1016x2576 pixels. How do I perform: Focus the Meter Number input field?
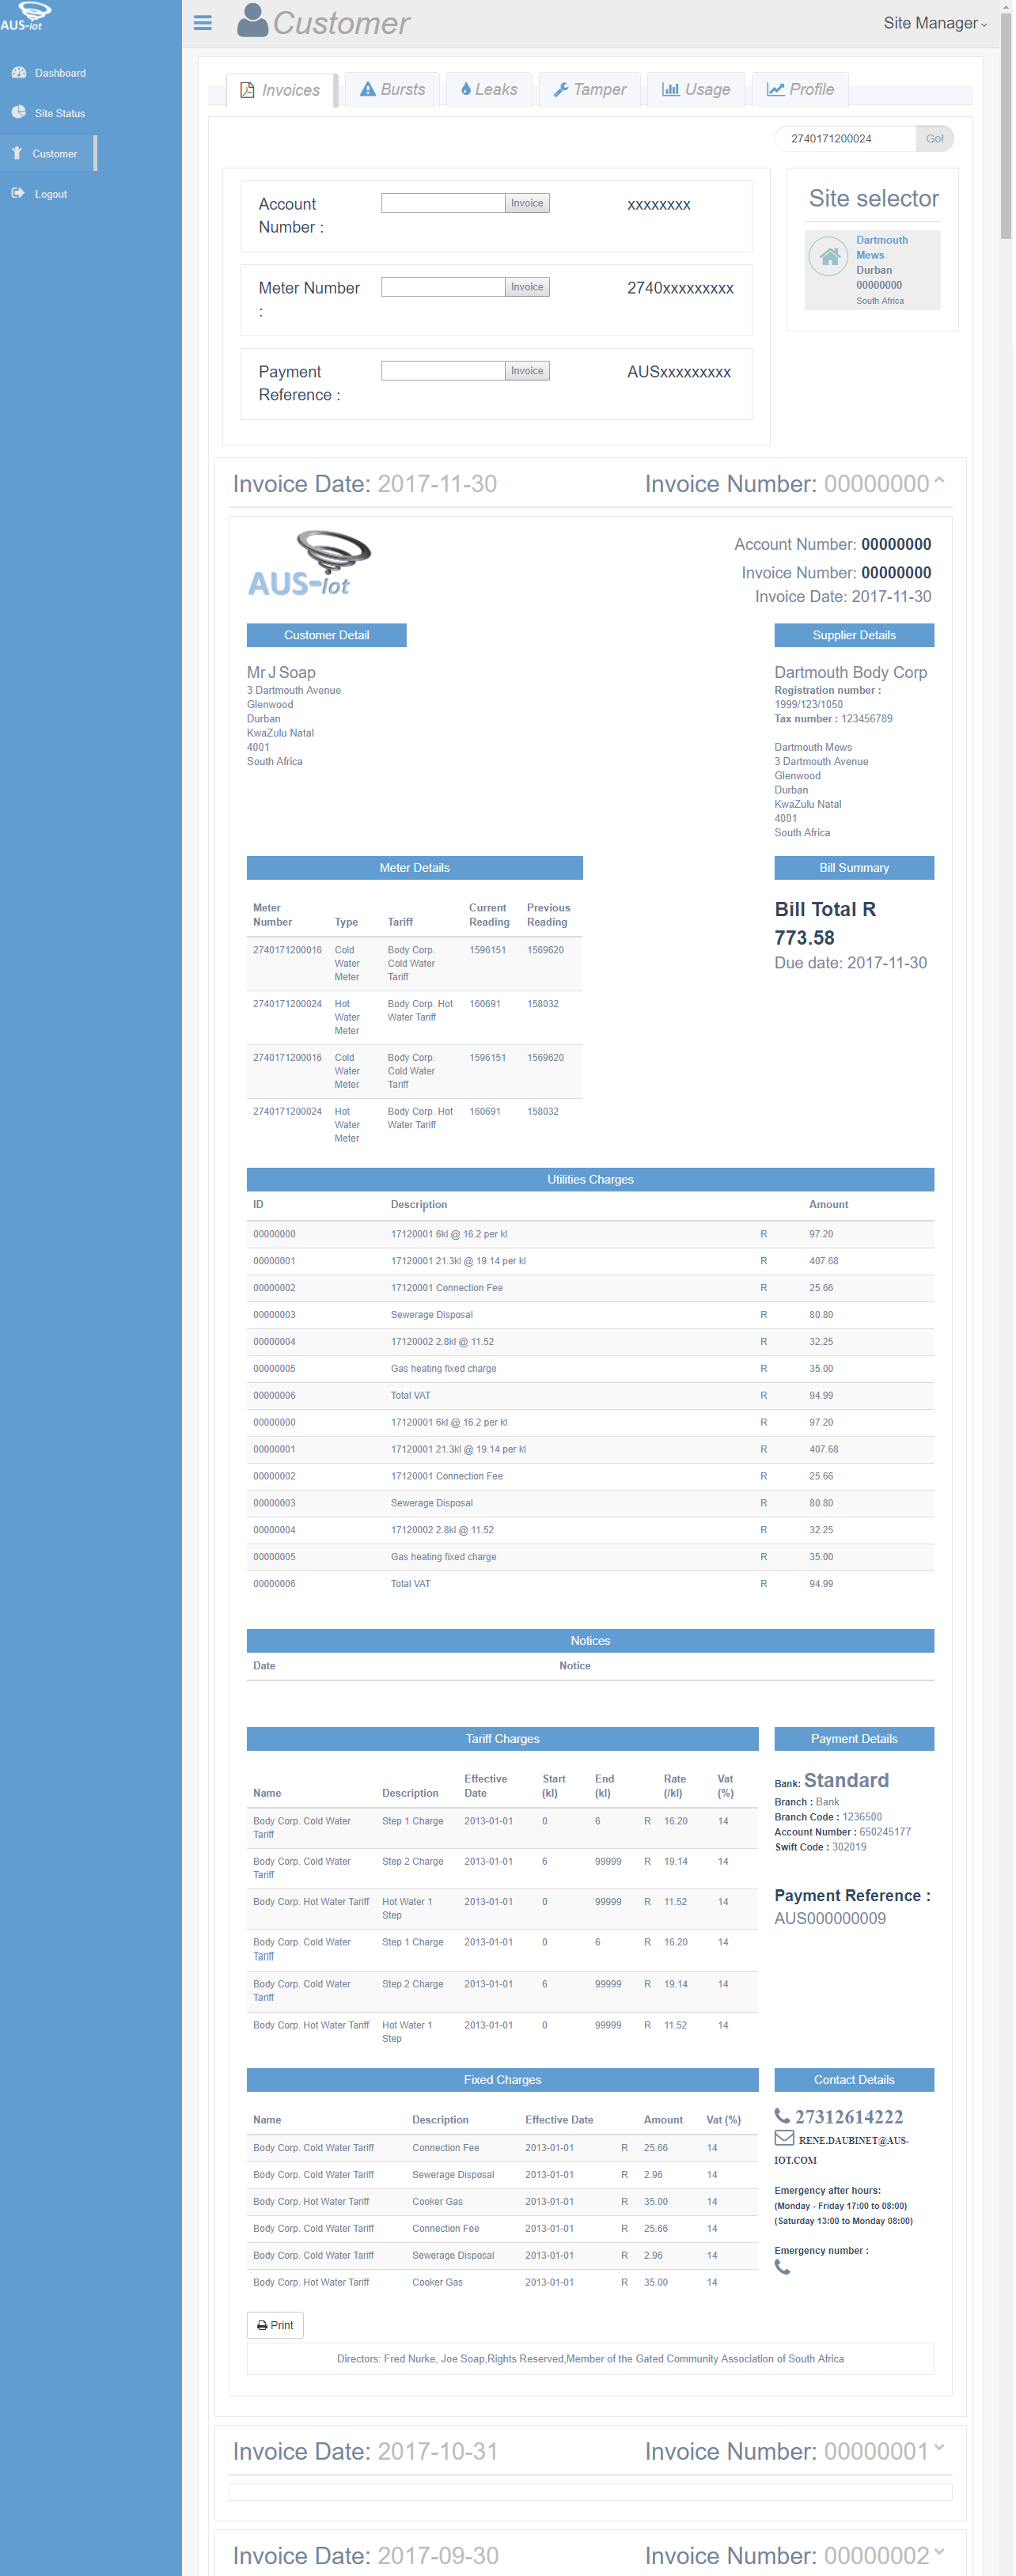tap(443, 287)
